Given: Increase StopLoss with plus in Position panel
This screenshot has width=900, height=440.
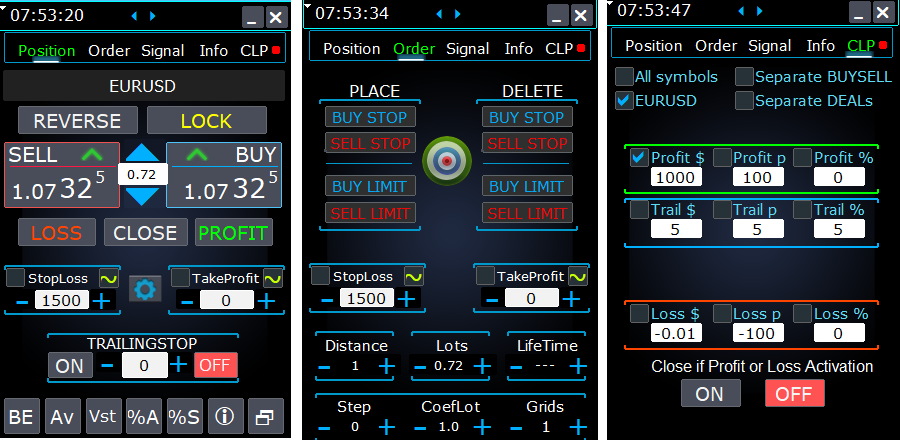Looking at the screenshot, I should click(102, 301).
